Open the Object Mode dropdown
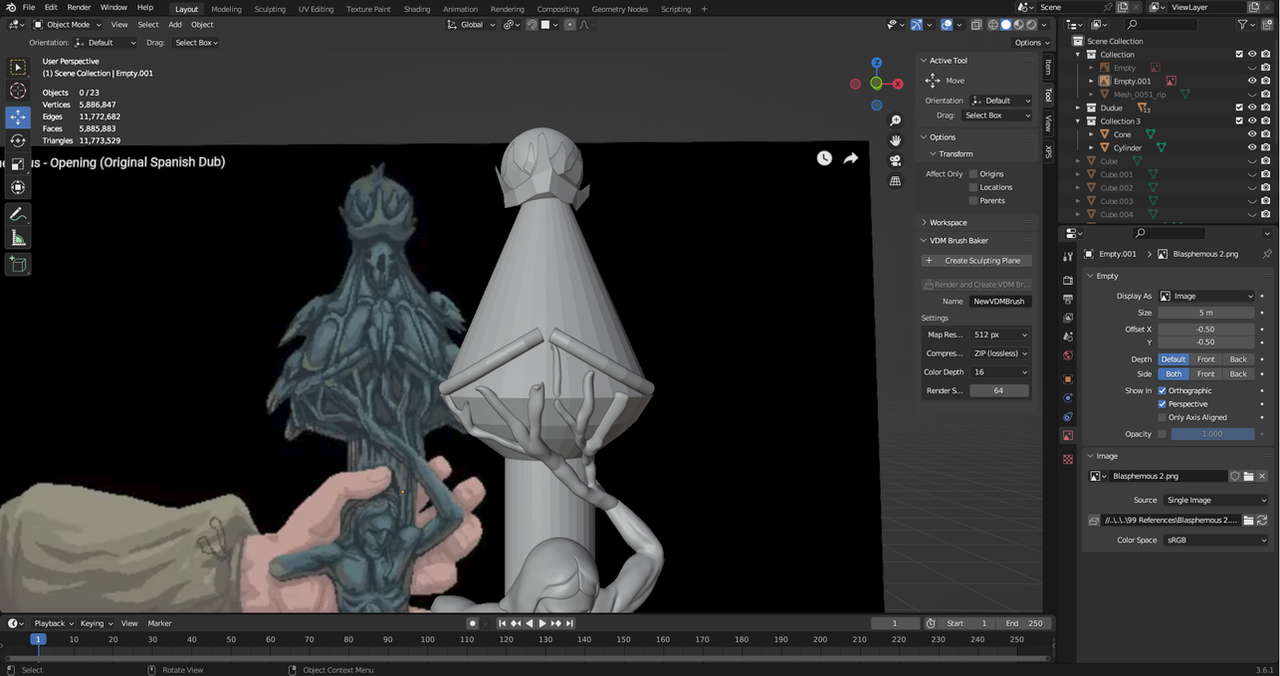1280x676 pixels. [66, 25]
